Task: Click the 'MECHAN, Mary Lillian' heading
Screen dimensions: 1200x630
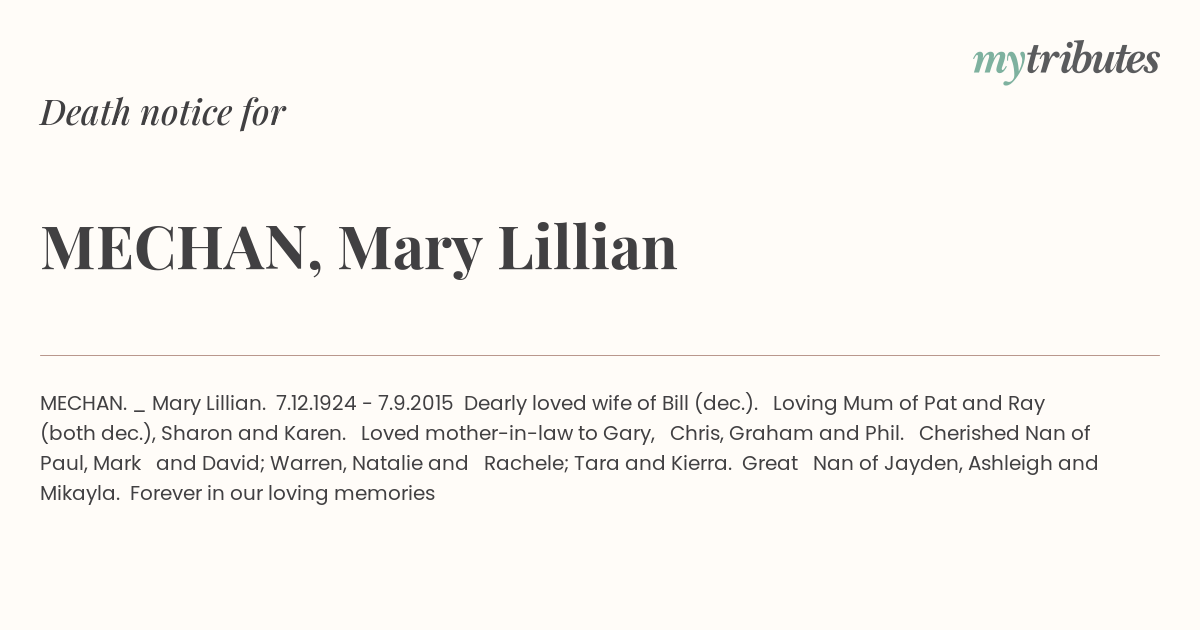Action: [359, 247]
